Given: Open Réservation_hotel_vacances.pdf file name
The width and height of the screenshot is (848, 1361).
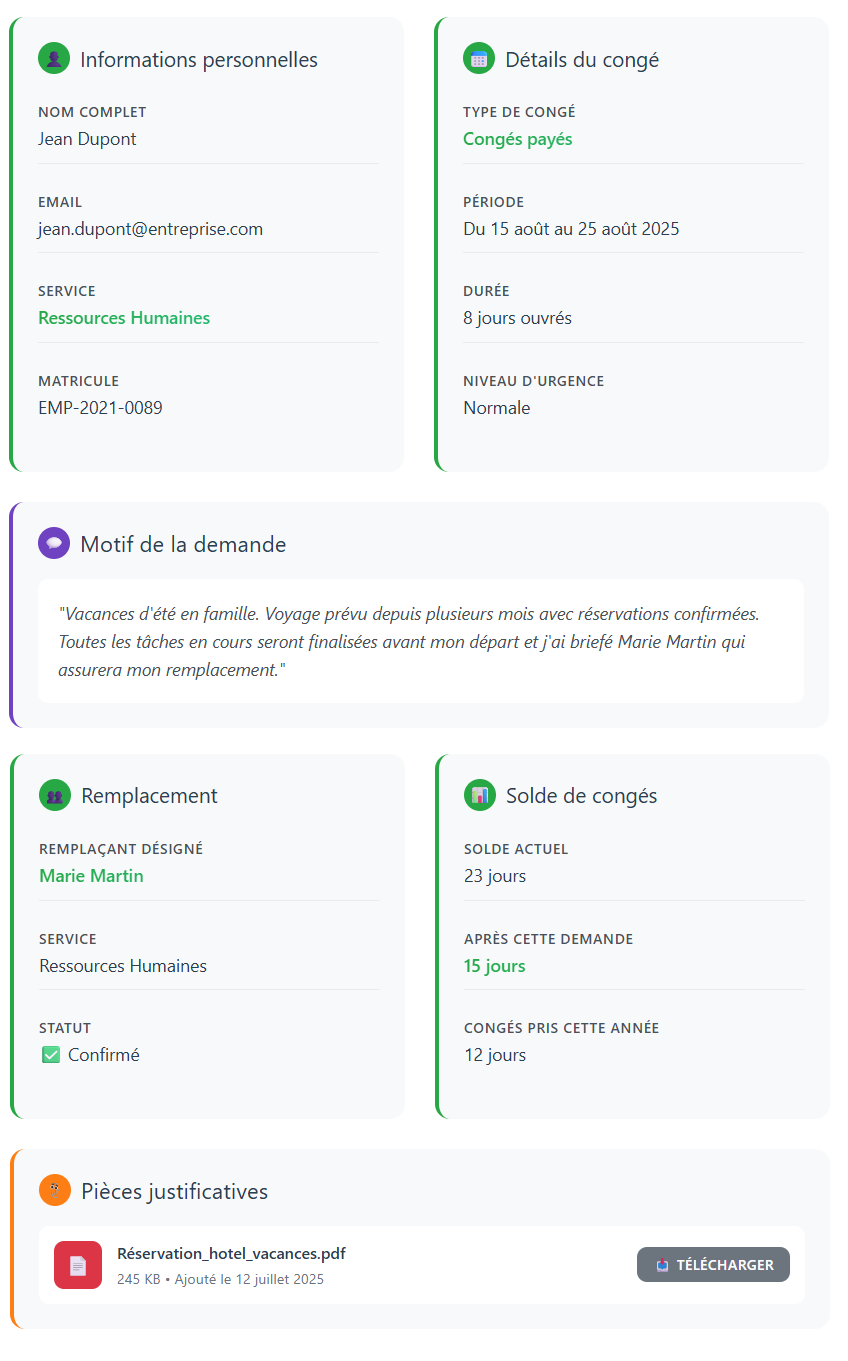Looking at the screenshot, I should tap(231, 1253).
